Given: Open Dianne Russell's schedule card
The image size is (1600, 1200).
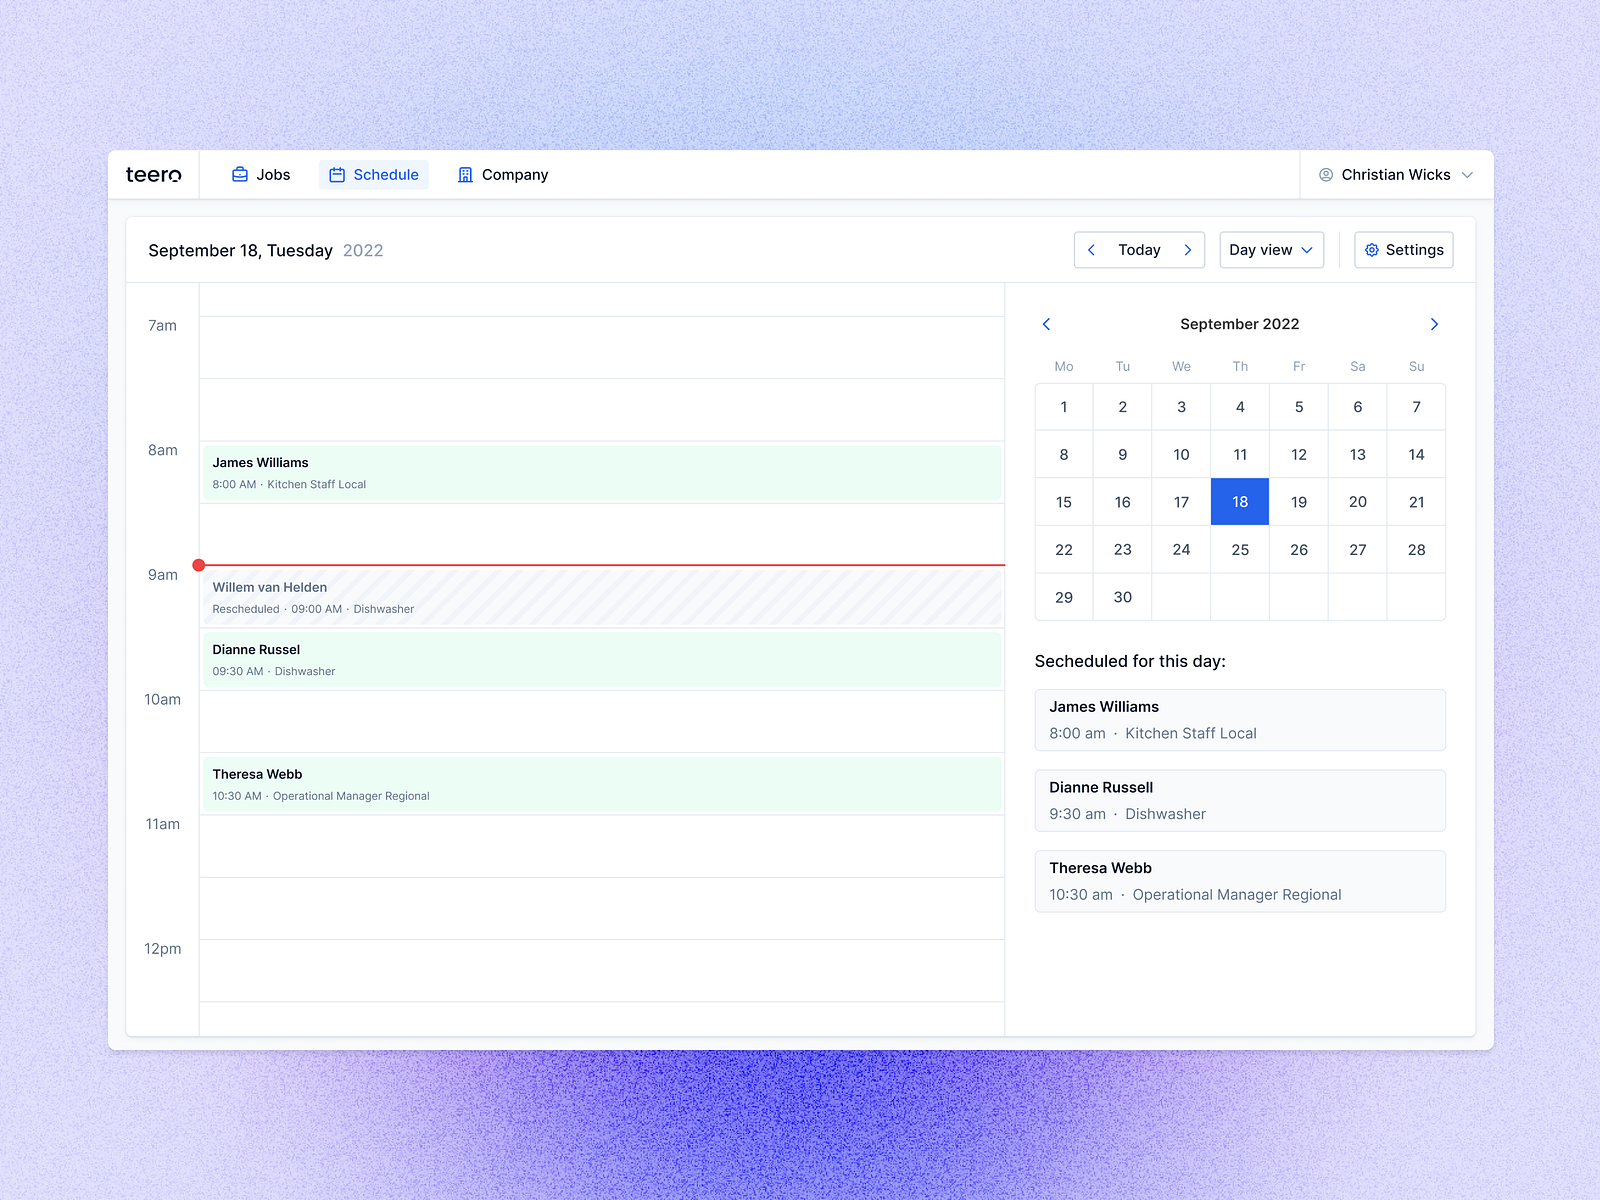Looking at the screenshot, I should click(x=1240, y=800).
